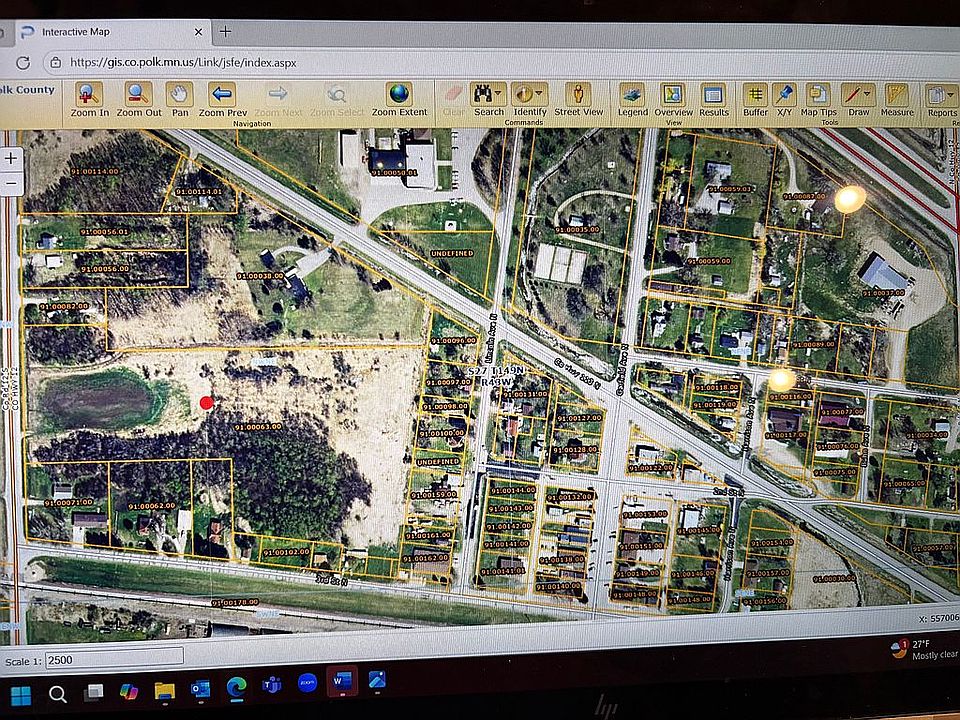Click the Clear eraser tool
Image resolution: width=960 pixels, height=720 pixels.
click(453, 100)
